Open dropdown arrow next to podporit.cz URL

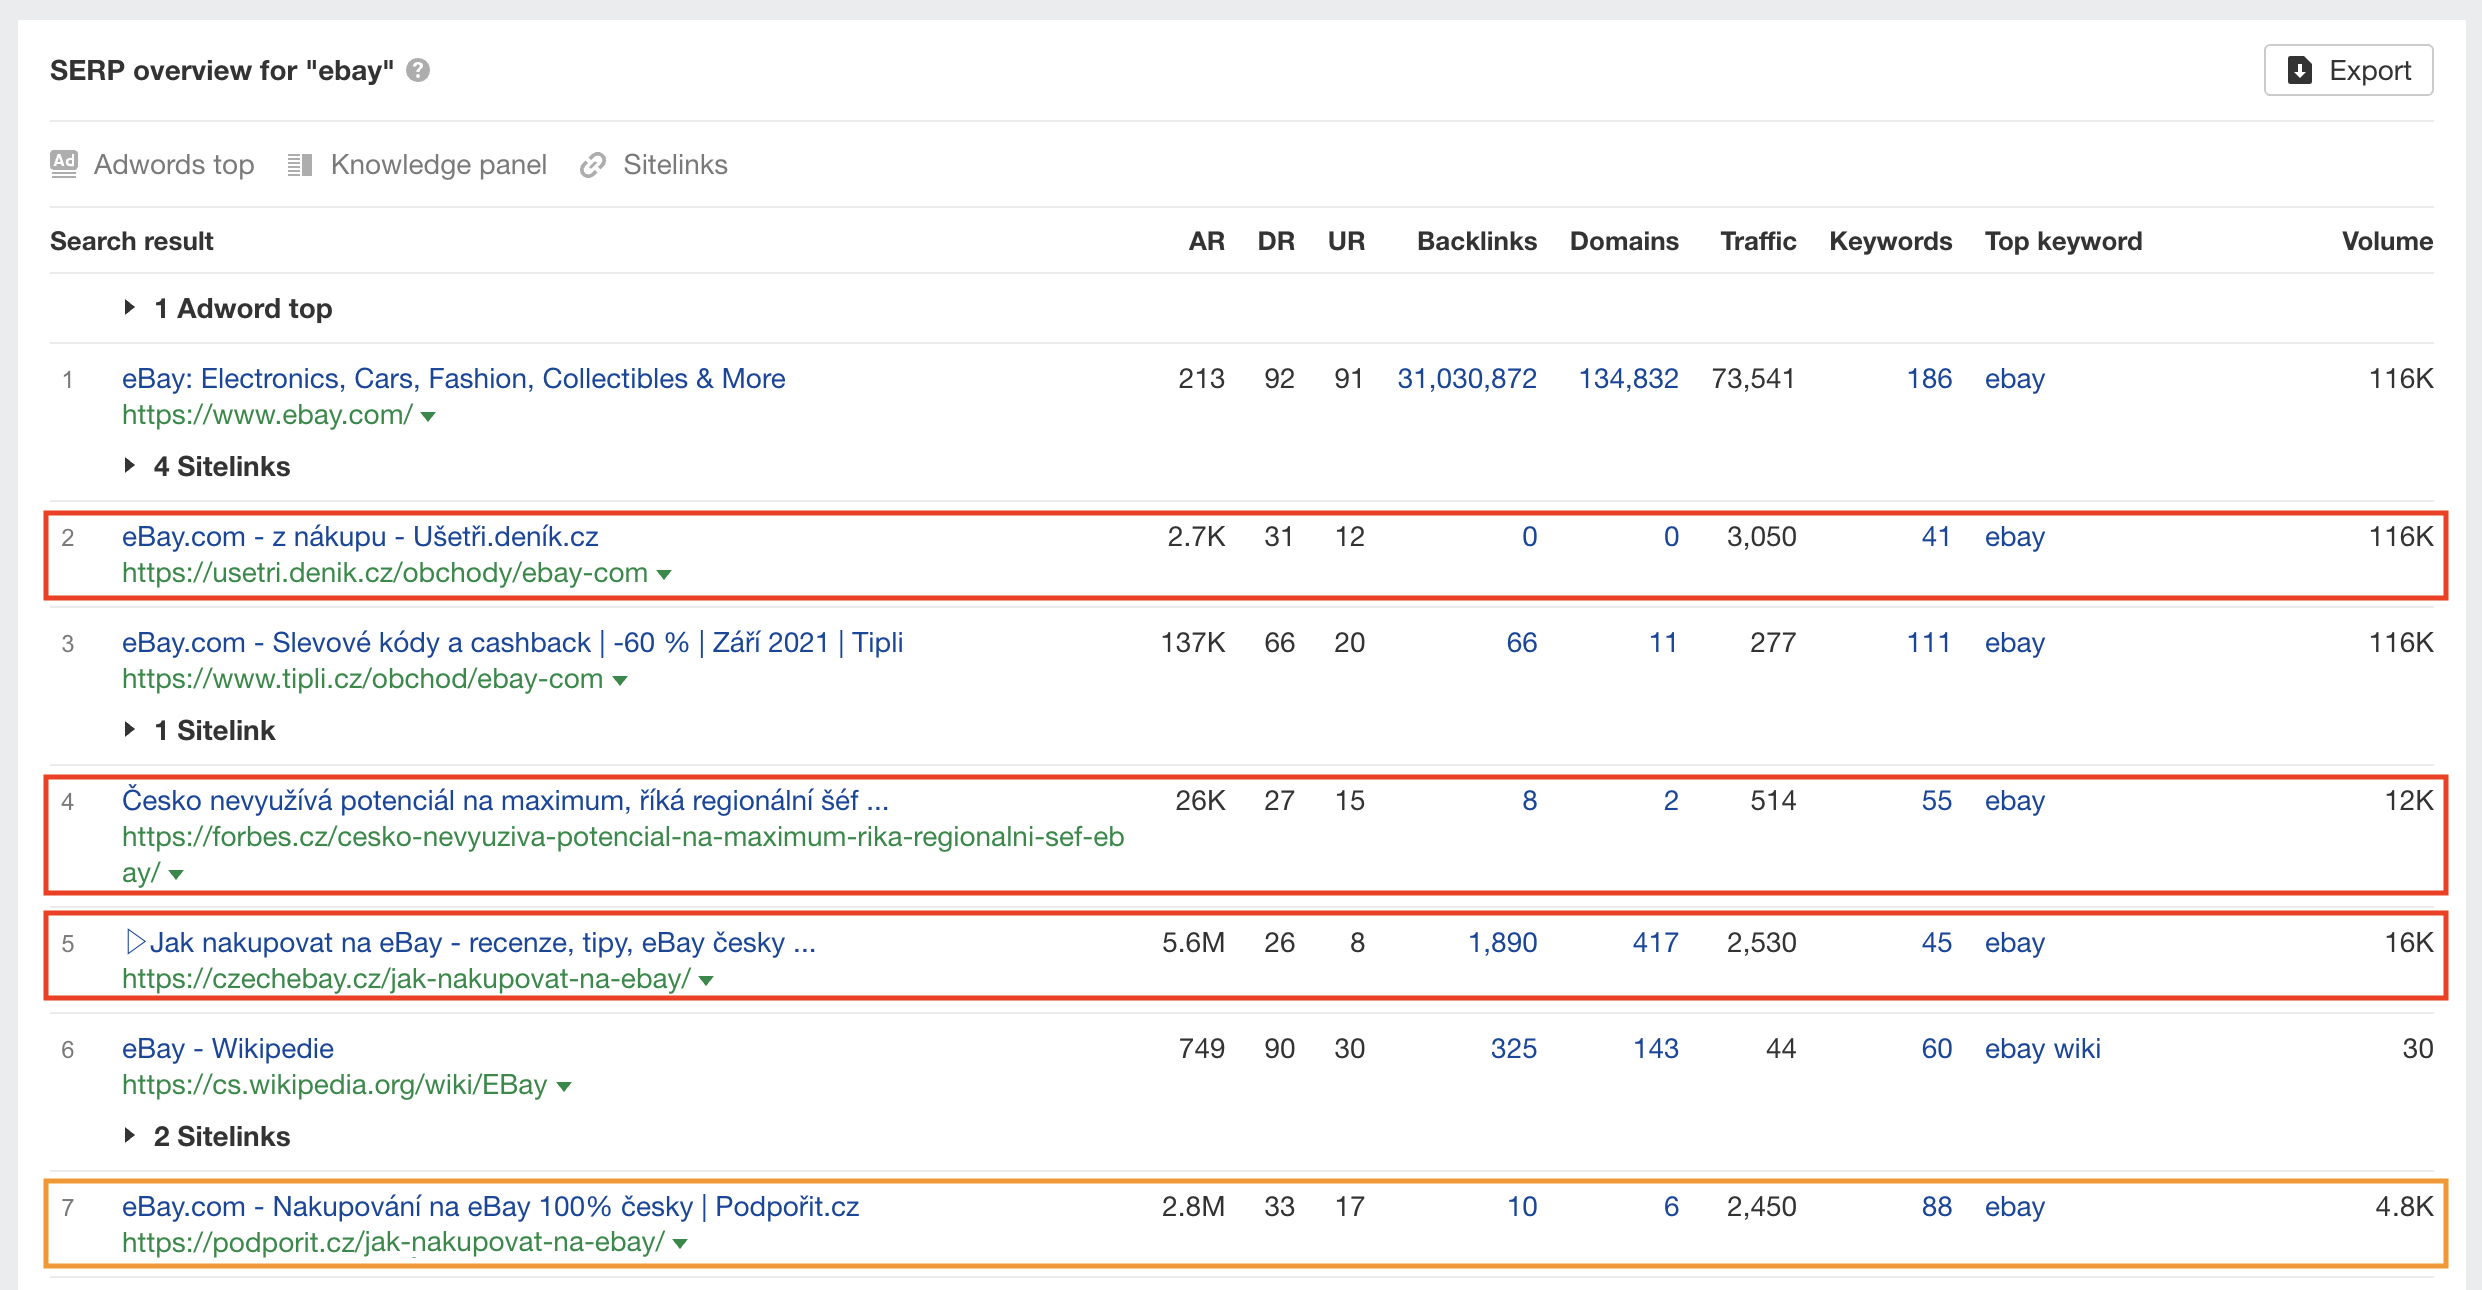pos(681,1245)
